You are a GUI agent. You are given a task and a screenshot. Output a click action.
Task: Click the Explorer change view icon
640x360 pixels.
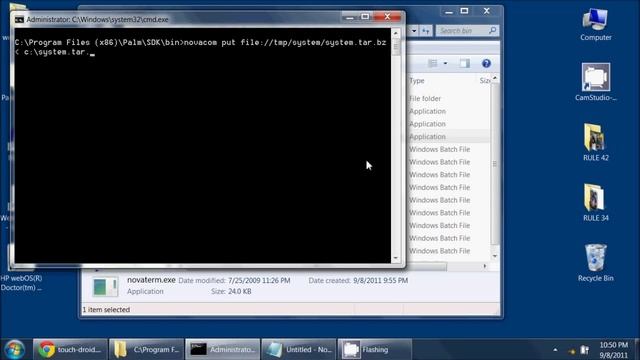[x=433, y=63]
